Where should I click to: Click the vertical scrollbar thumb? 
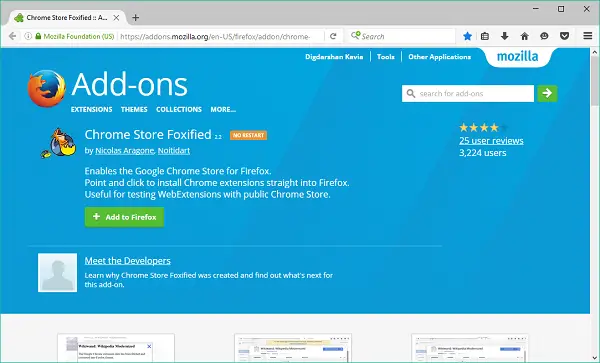[x=595, y=81]
